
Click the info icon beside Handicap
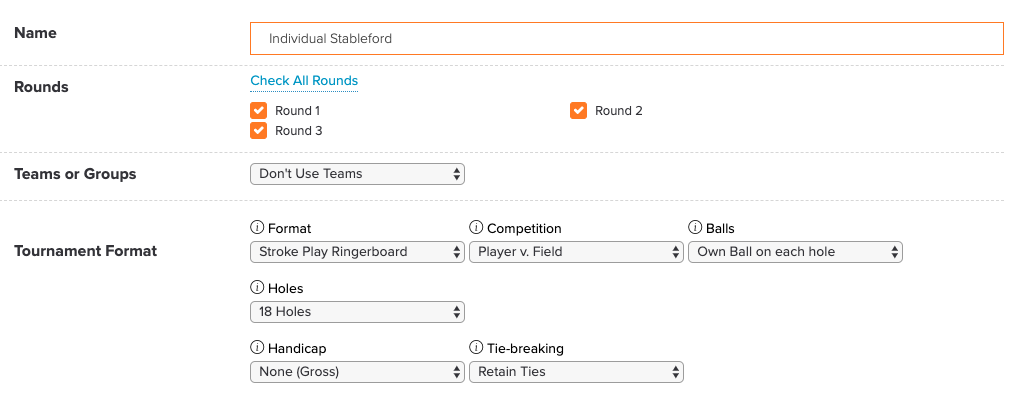coord(257,348)
